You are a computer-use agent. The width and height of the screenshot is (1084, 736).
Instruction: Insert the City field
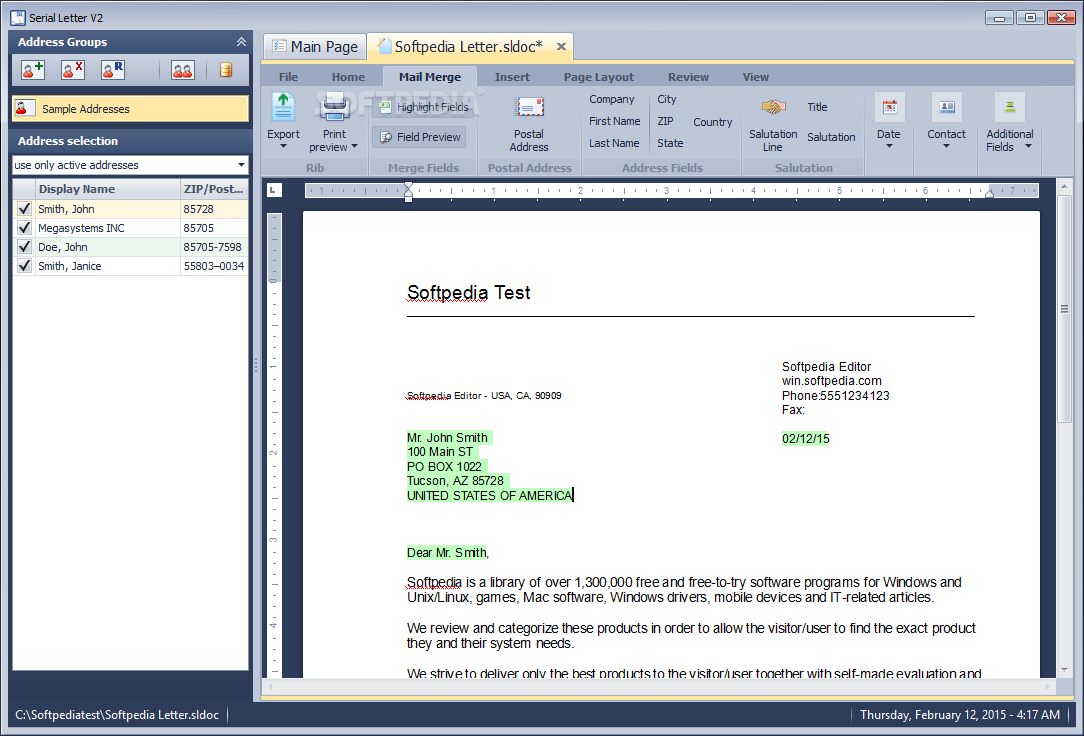point(666,100)
